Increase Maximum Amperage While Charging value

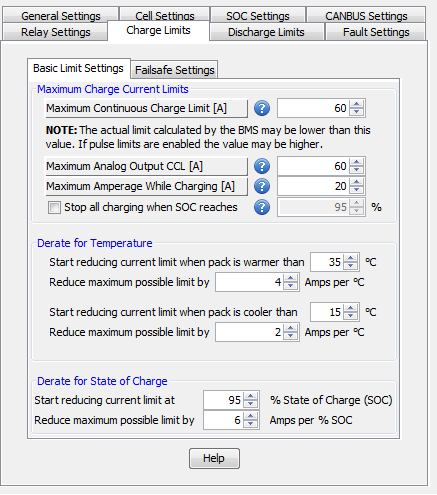(x=357, y=182)
